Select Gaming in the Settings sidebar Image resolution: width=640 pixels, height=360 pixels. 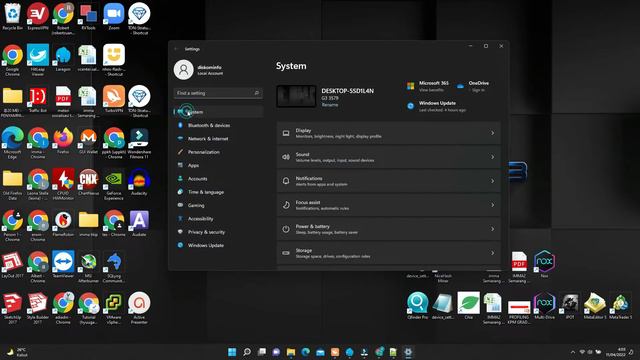219,205
